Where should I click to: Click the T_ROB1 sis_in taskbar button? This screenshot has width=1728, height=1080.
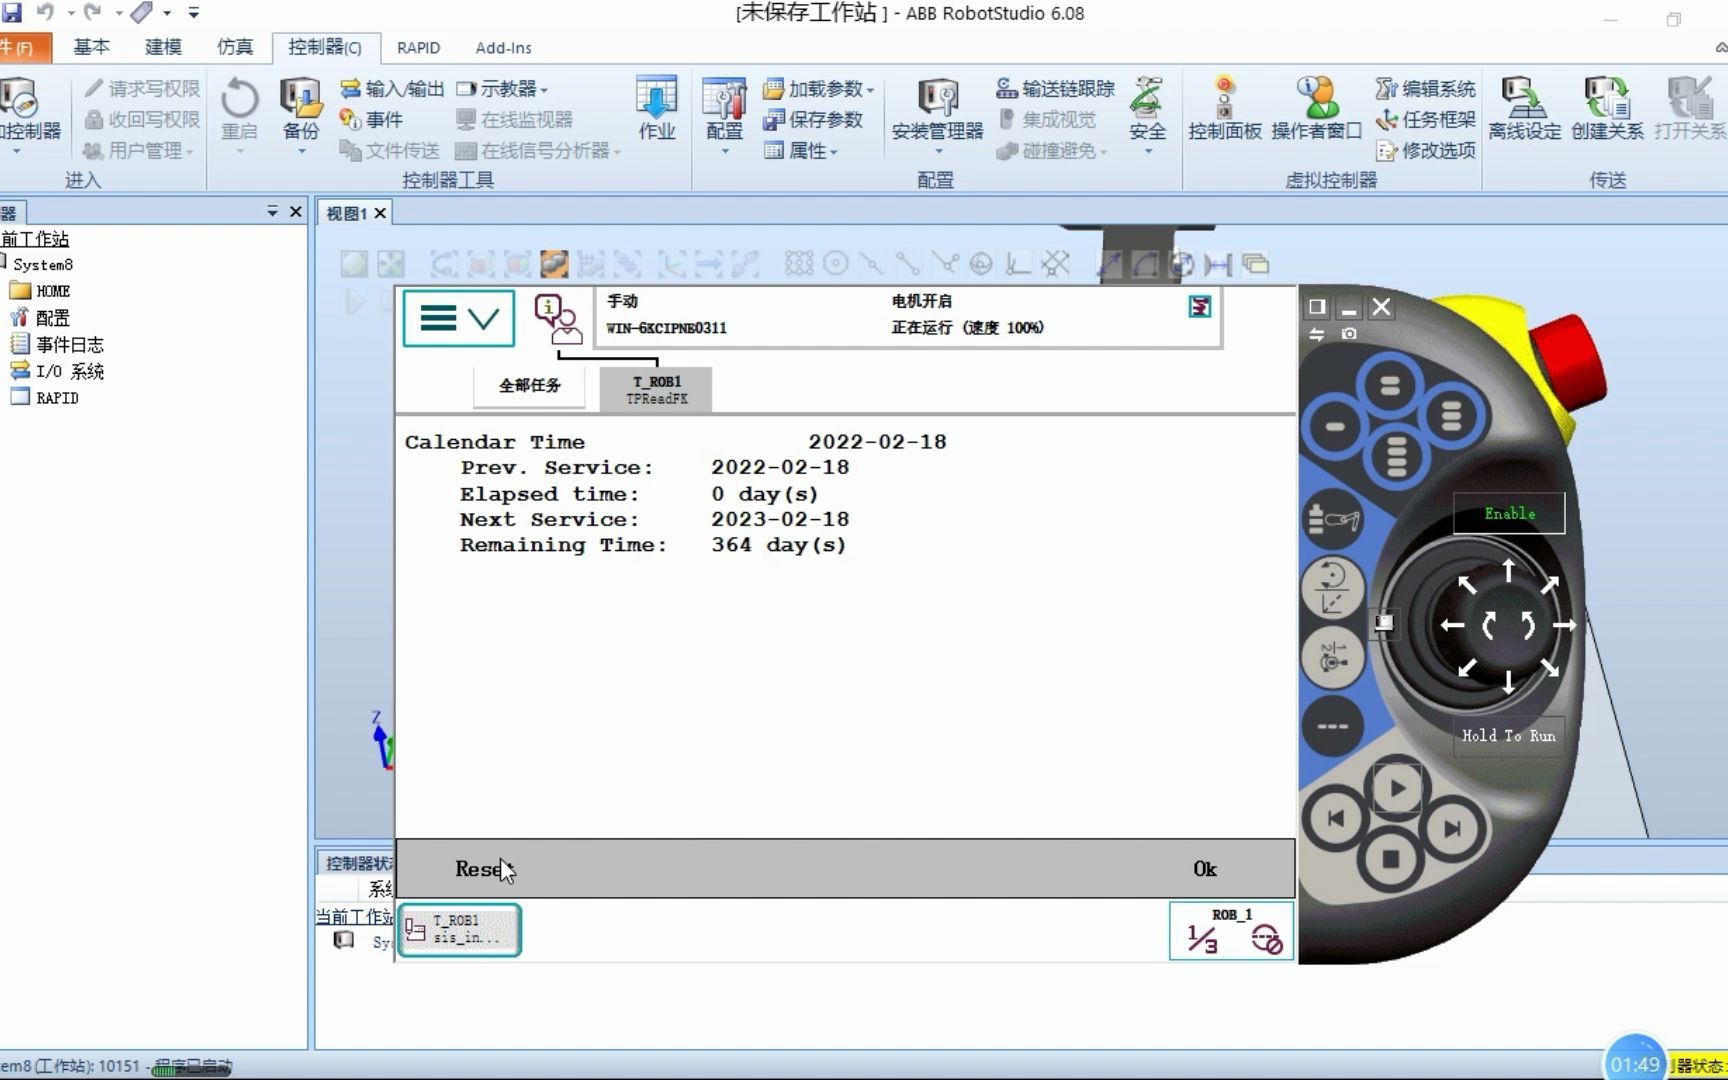tap(460, 930)
